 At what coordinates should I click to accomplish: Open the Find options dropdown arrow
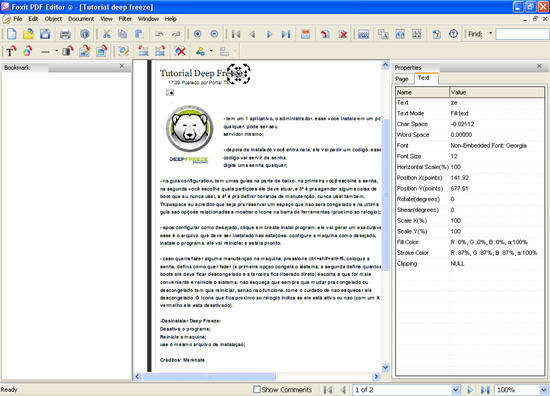(490, 34)
